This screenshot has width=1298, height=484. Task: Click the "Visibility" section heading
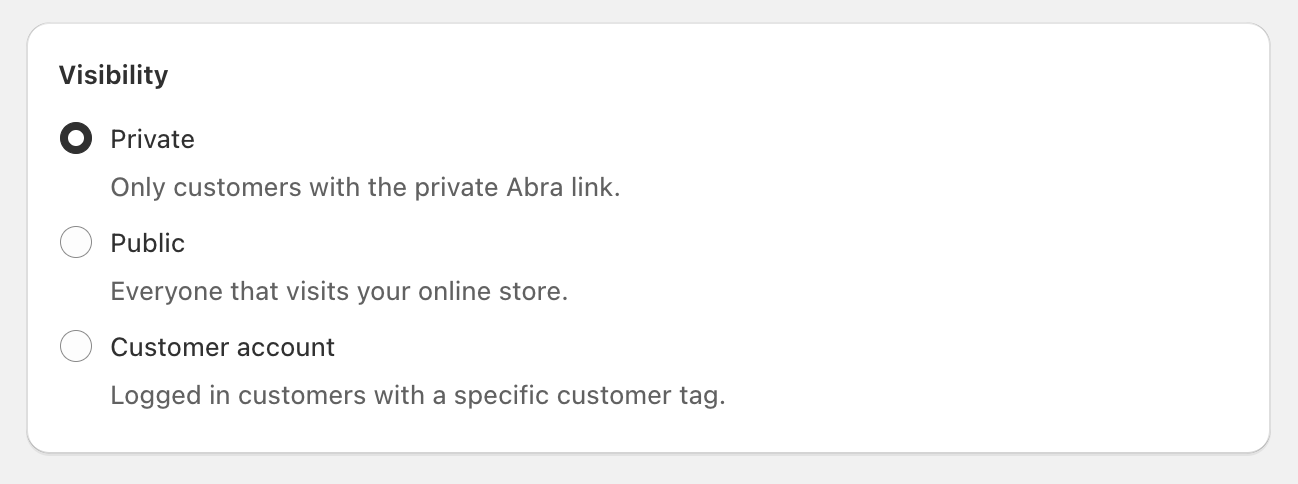coord(113,75)
